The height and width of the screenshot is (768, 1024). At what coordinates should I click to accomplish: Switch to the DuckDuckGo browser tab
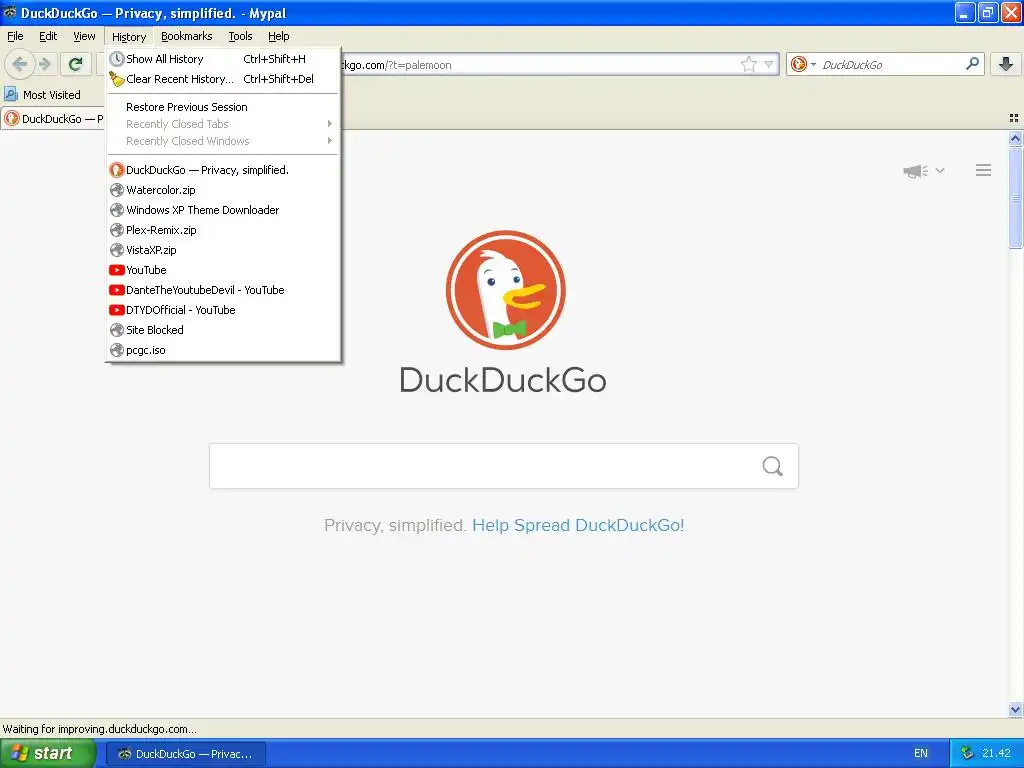tap(53, 119)
